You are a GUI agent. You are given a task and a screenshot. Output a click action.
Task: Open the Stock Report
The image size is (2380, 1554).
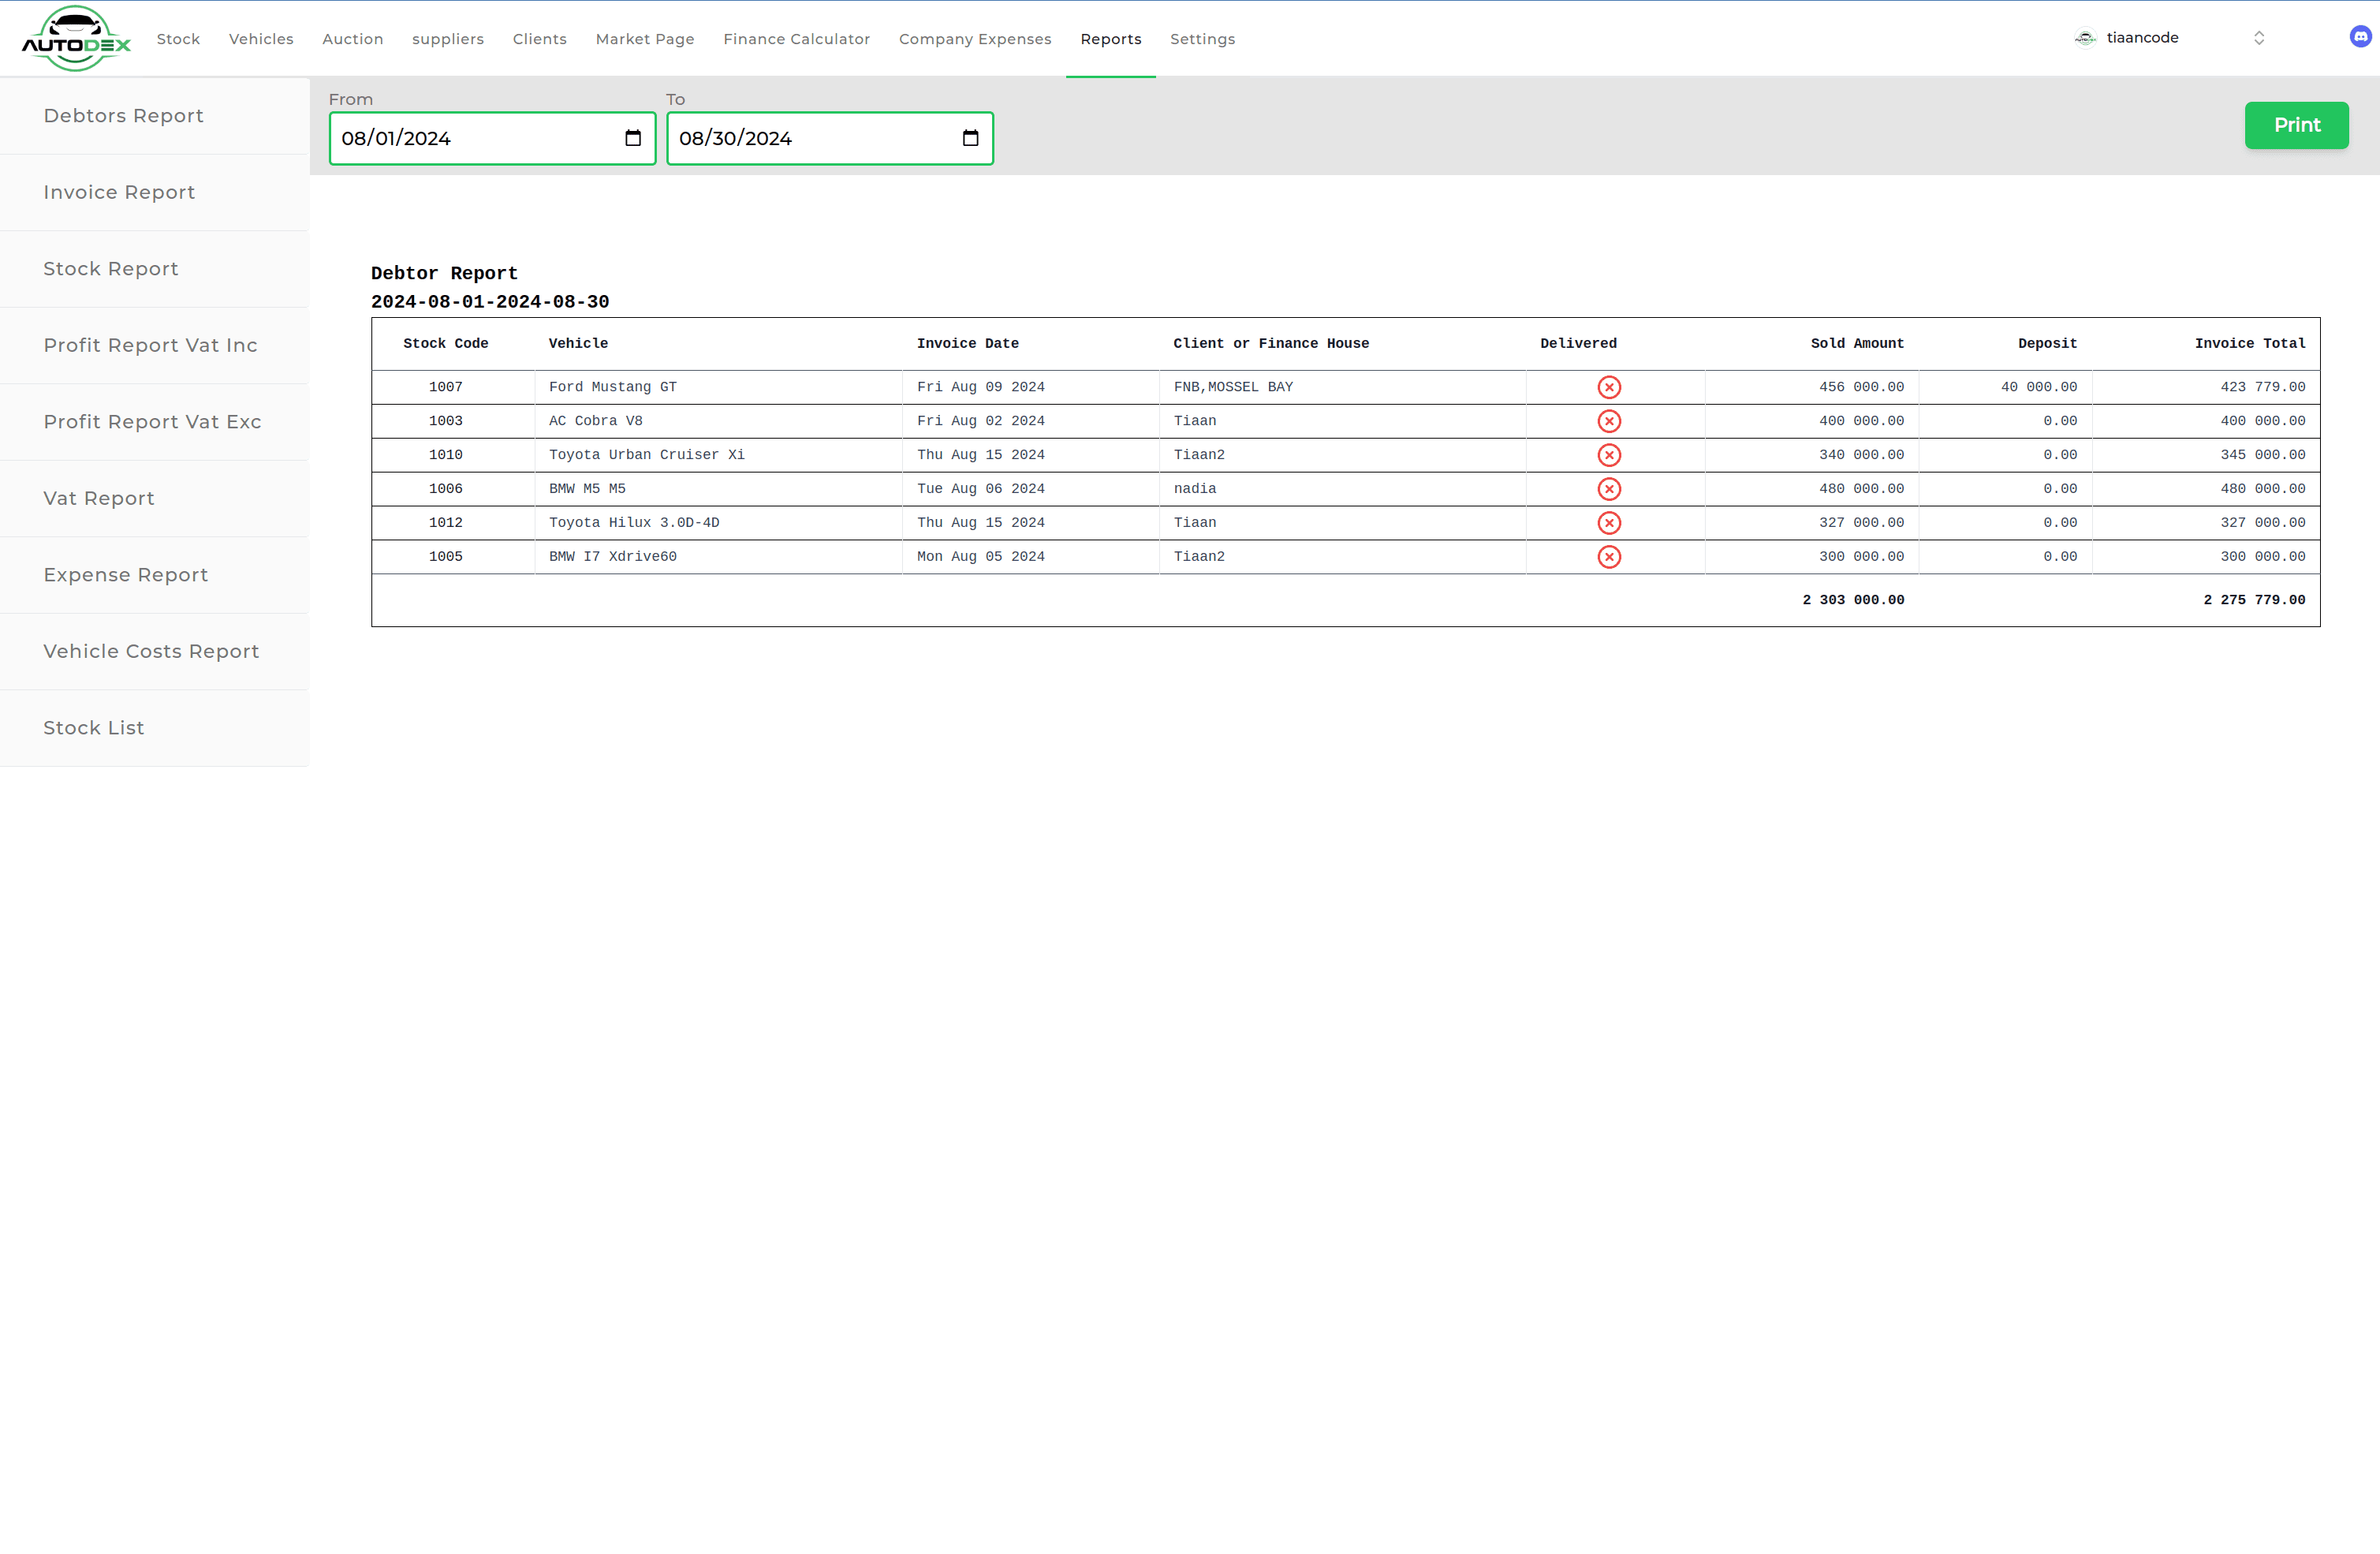tap(155, 269)
